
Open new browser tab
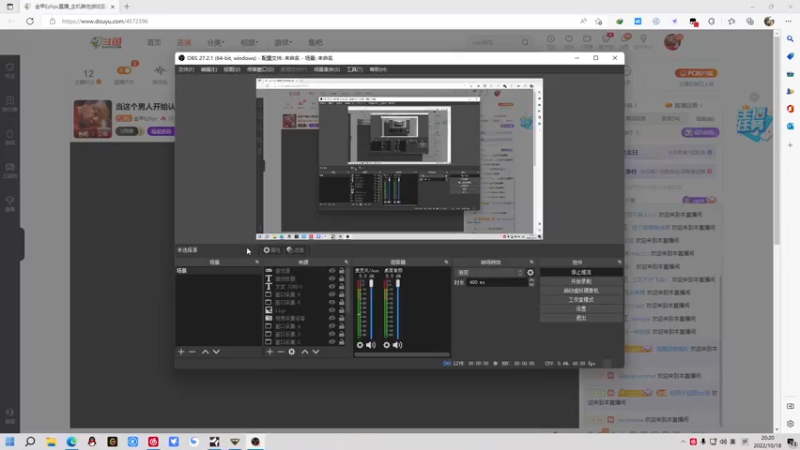click(127, 7)
